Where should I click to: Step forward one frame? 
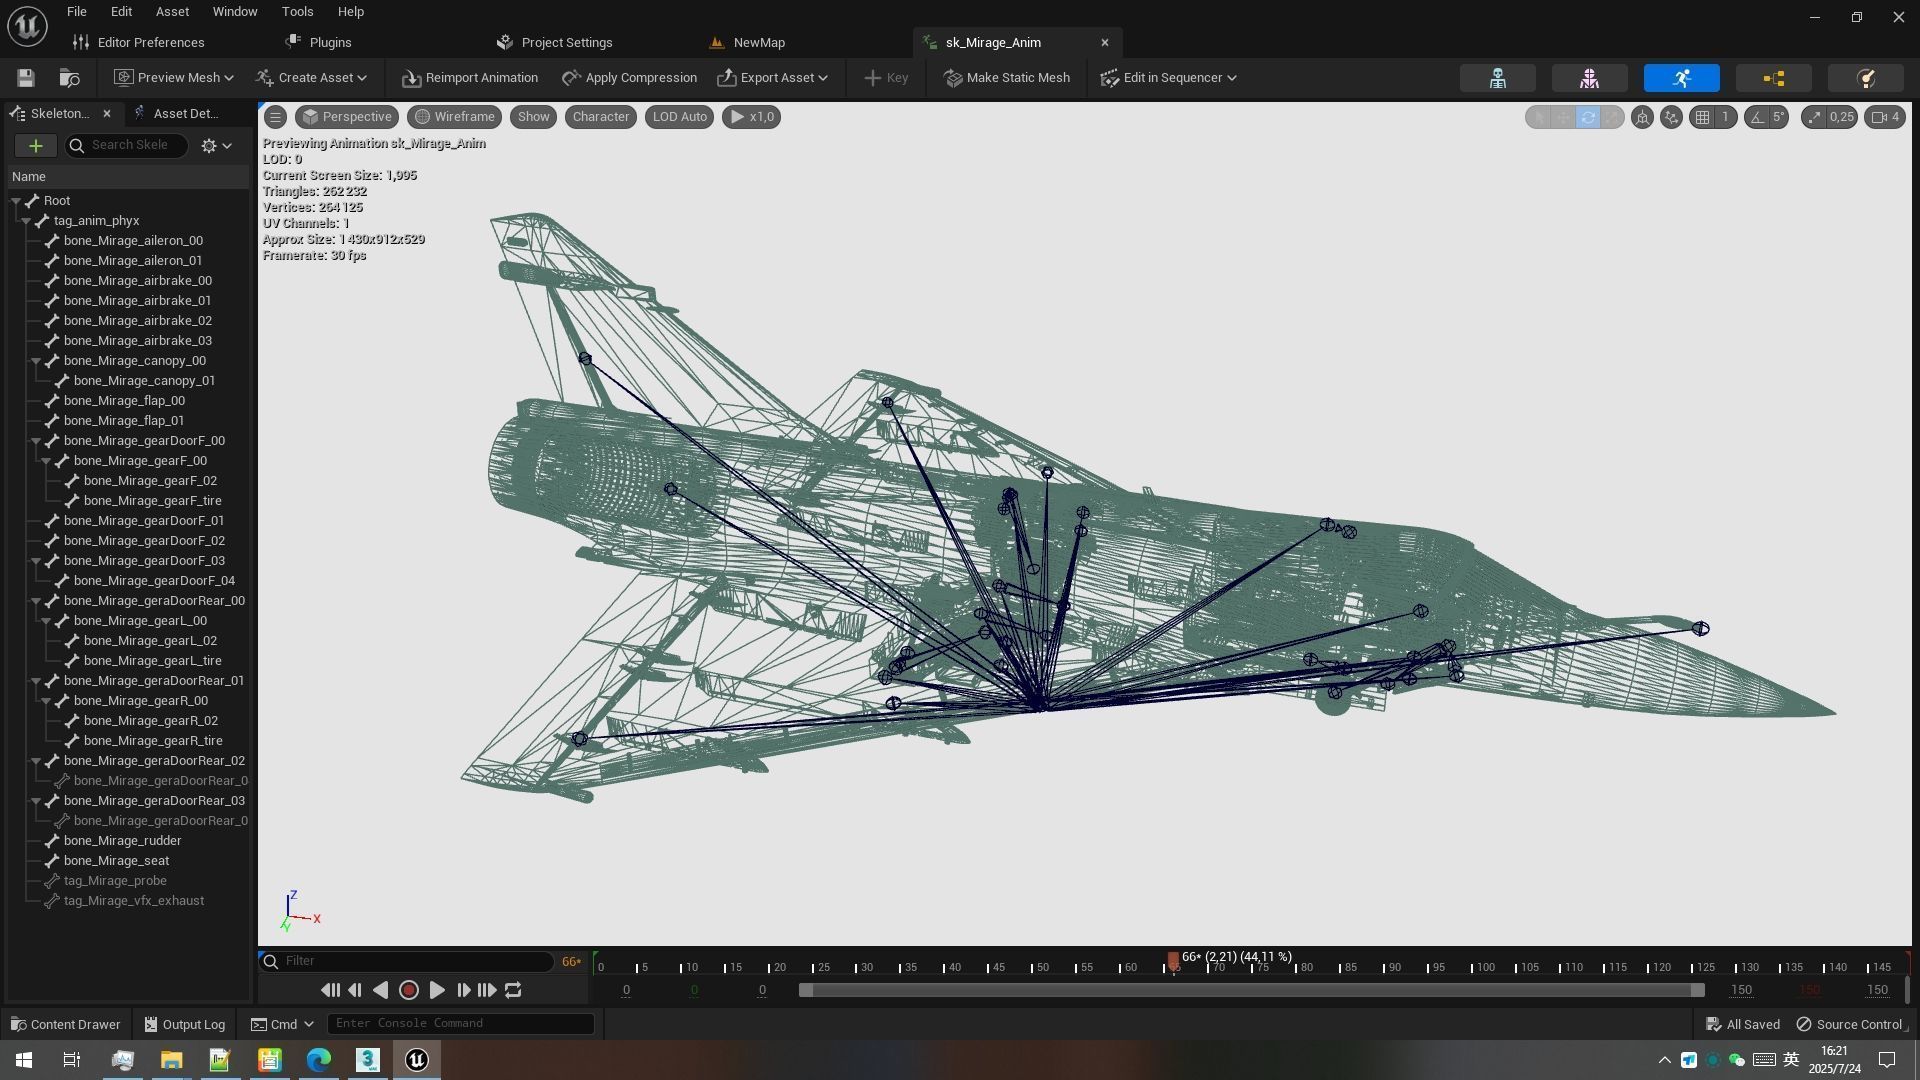pyautogui.click(x=463, y=990)
